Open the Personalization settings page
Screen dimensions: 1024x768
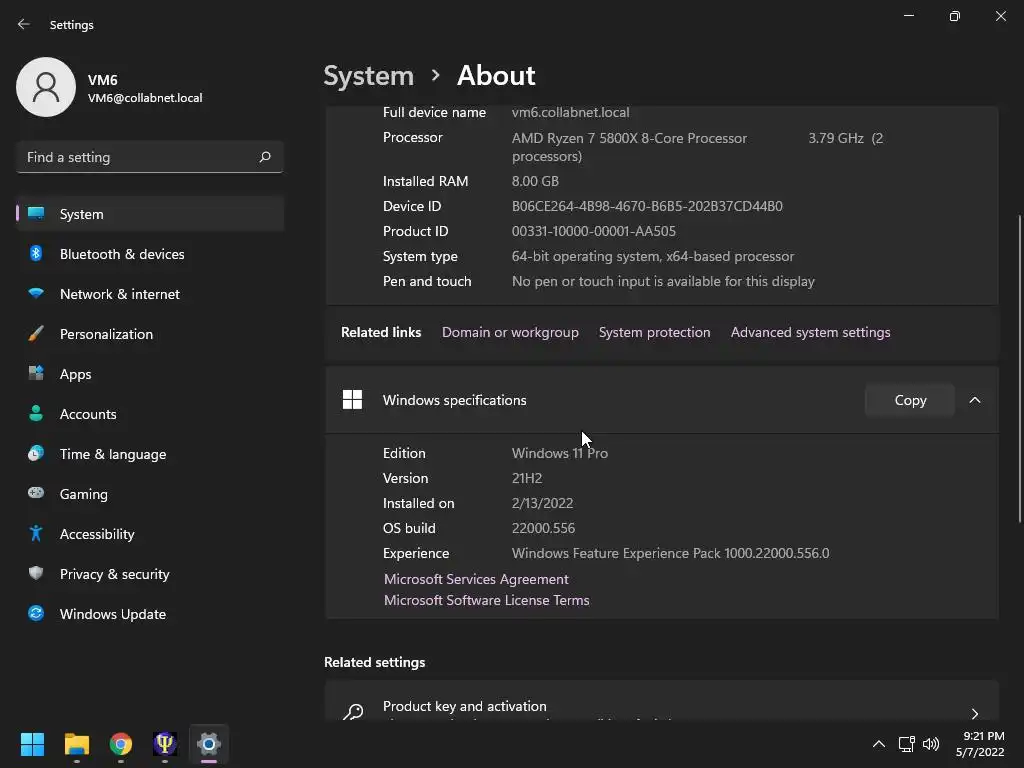150,334
